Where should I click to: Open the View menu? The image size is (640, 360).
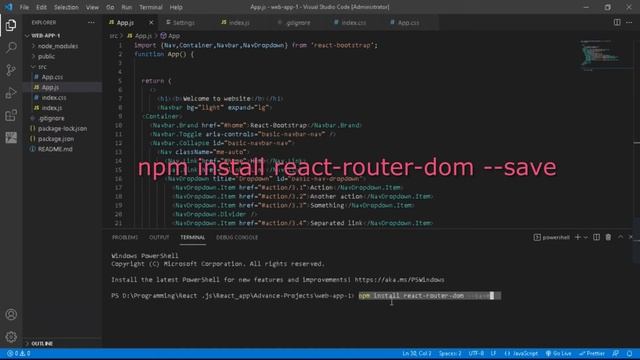(92, 7)
